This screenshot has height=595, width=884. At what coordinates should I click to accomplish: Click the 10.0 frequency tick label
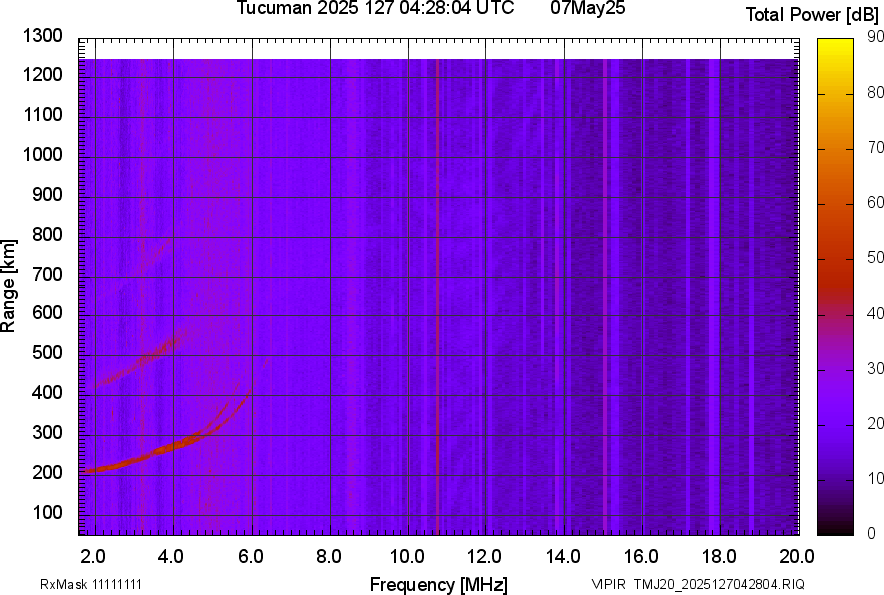click(407, 557)
